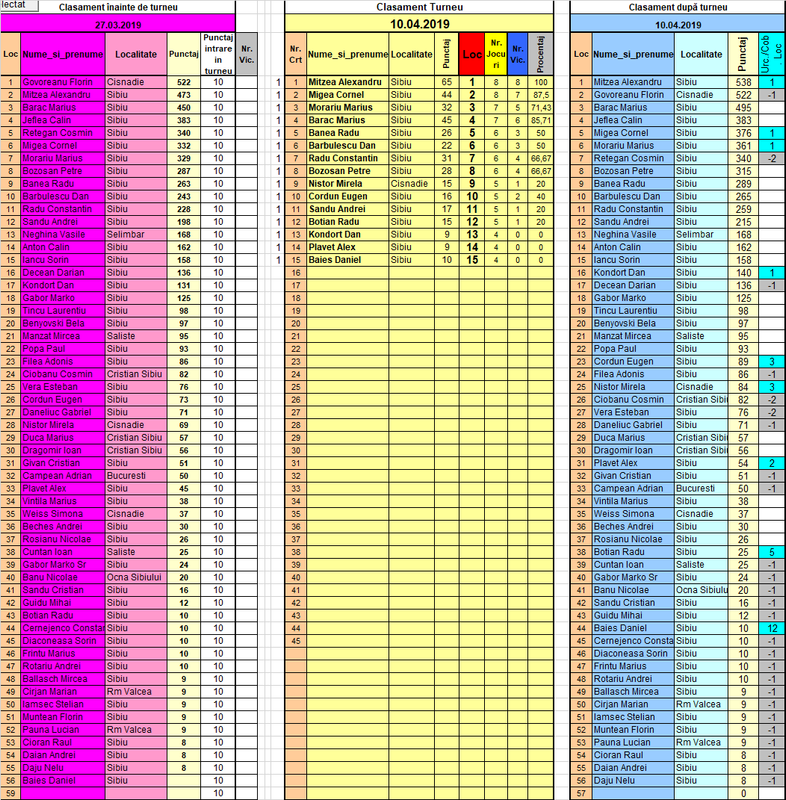Click Bucuresti locality in the pre-tournament table
Viewport: 786px width, 800px height.
(x=136, y=476)
